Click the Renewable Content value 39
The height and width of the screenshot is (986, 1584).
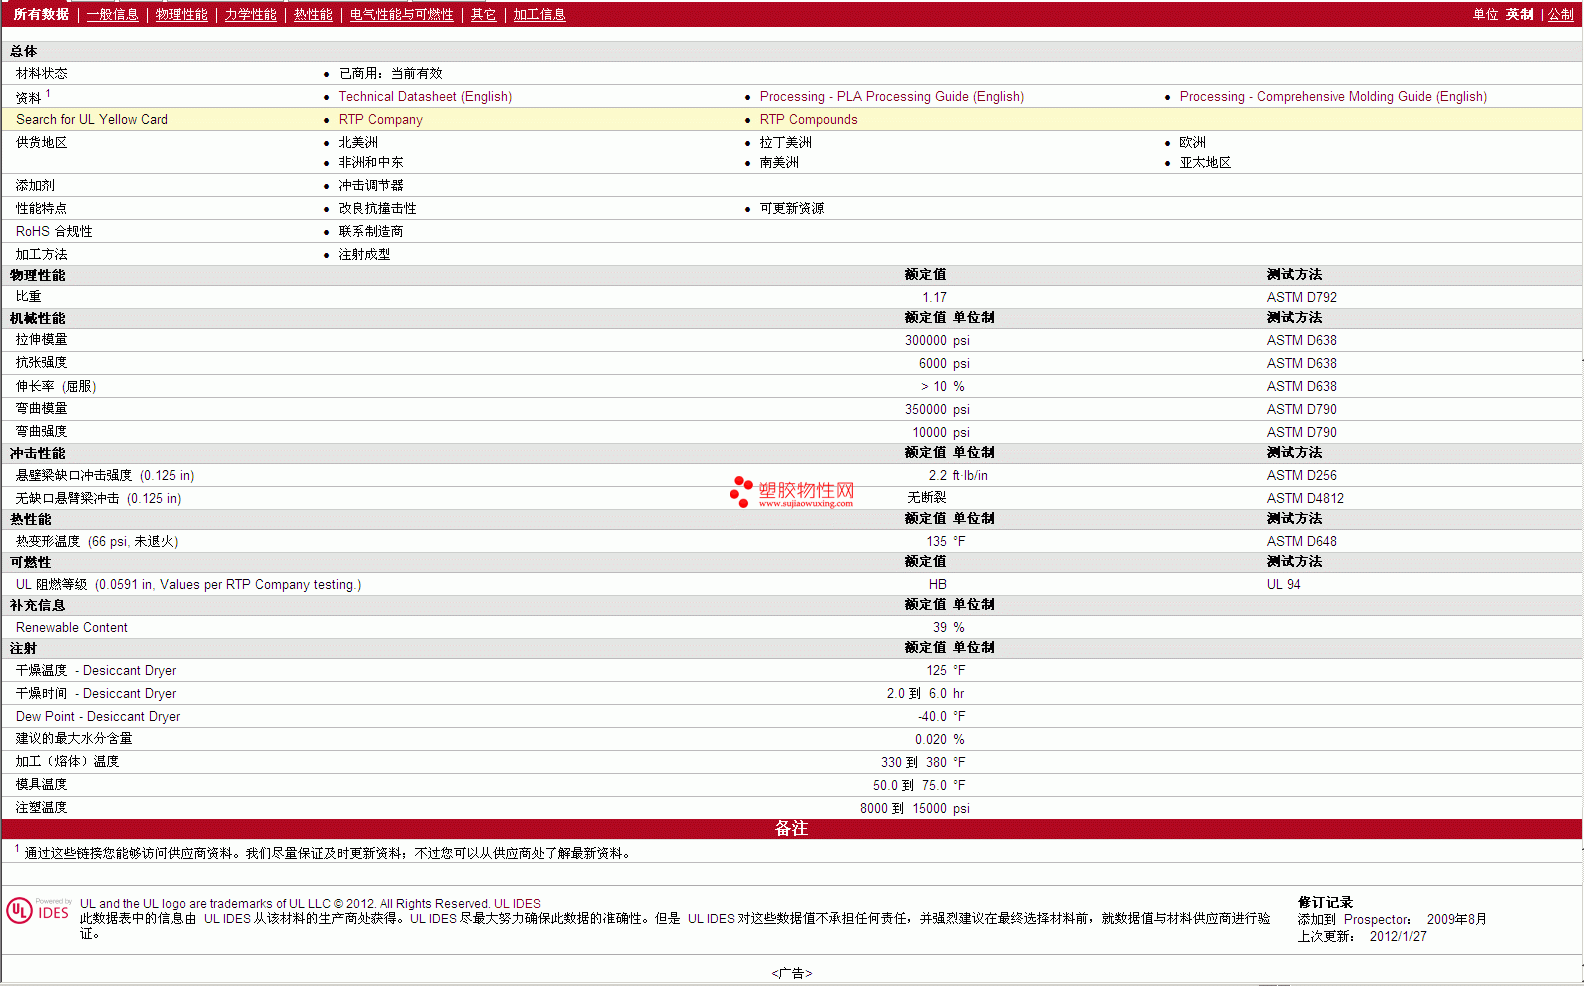click(x=939, y=628)
